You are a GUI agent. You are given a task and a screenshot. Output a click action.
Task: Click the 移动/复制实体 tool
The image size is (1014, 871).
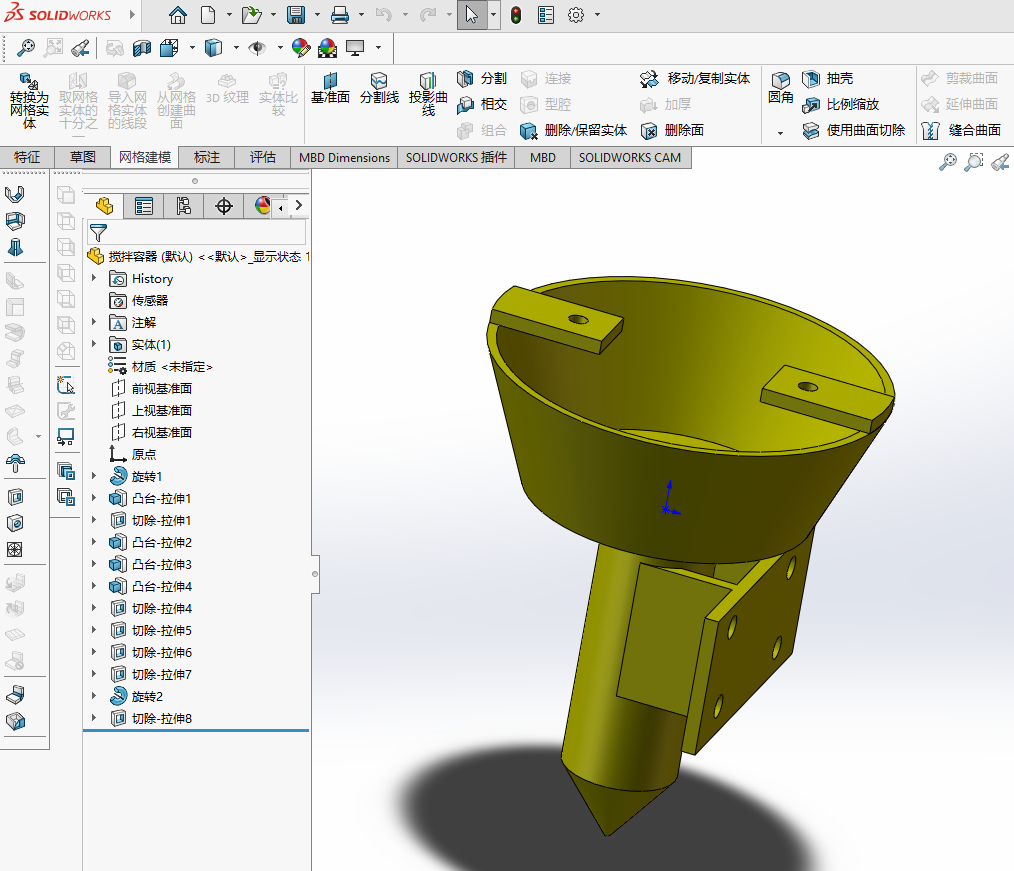coord(695,78)
